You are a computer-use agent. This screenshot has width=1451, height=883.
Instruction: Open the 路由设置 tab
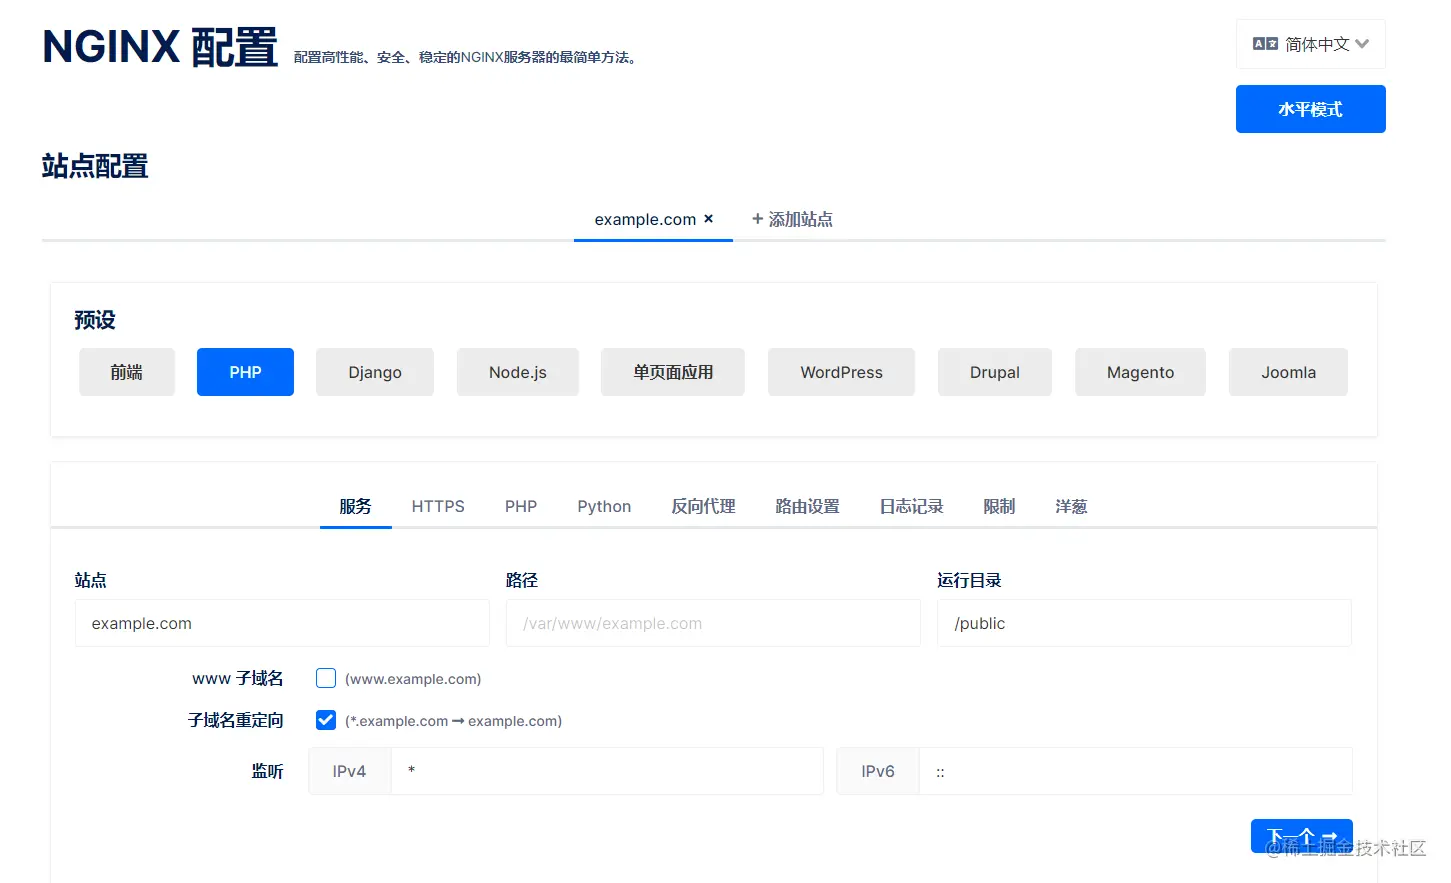[x=807, y=506]
